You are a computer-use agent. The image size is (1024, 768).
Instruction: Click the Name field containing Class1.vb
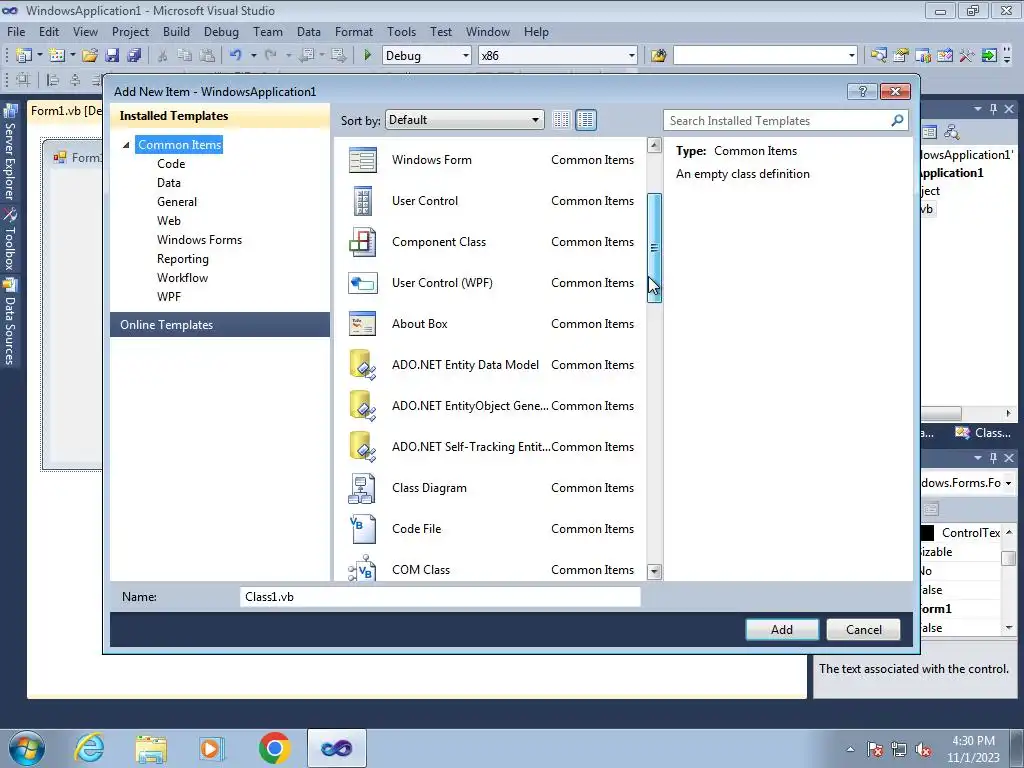tap(440, 597)
